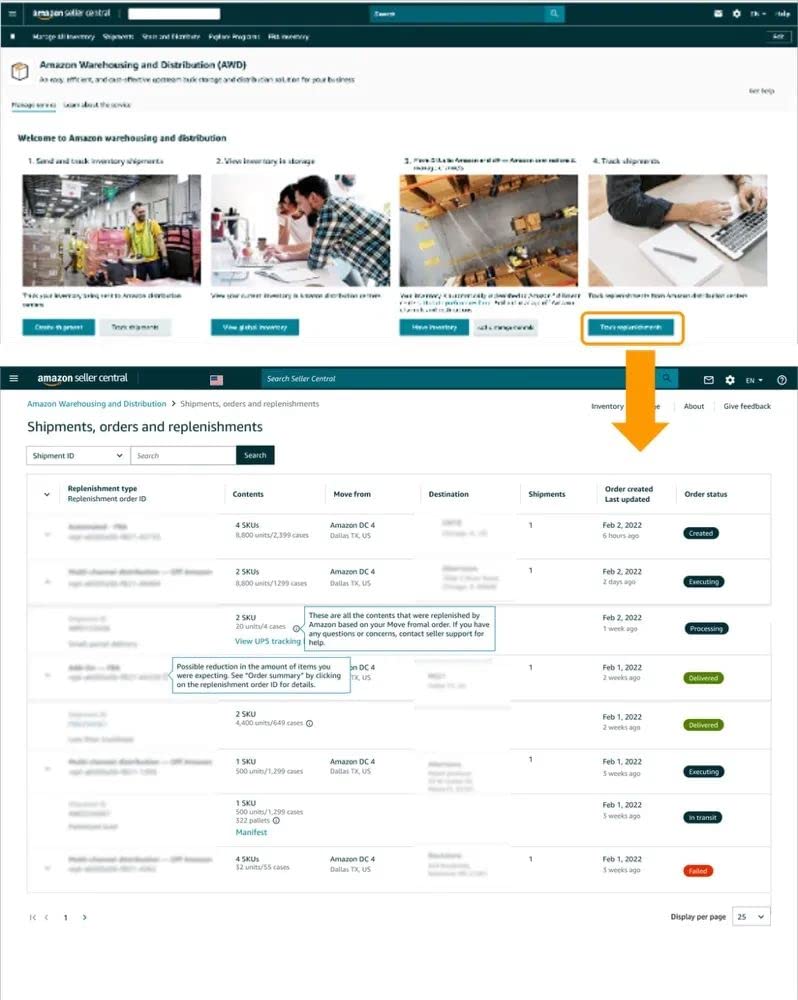Open the View UPS tracking link
798x1000 pixels.
tap(267, 641)
